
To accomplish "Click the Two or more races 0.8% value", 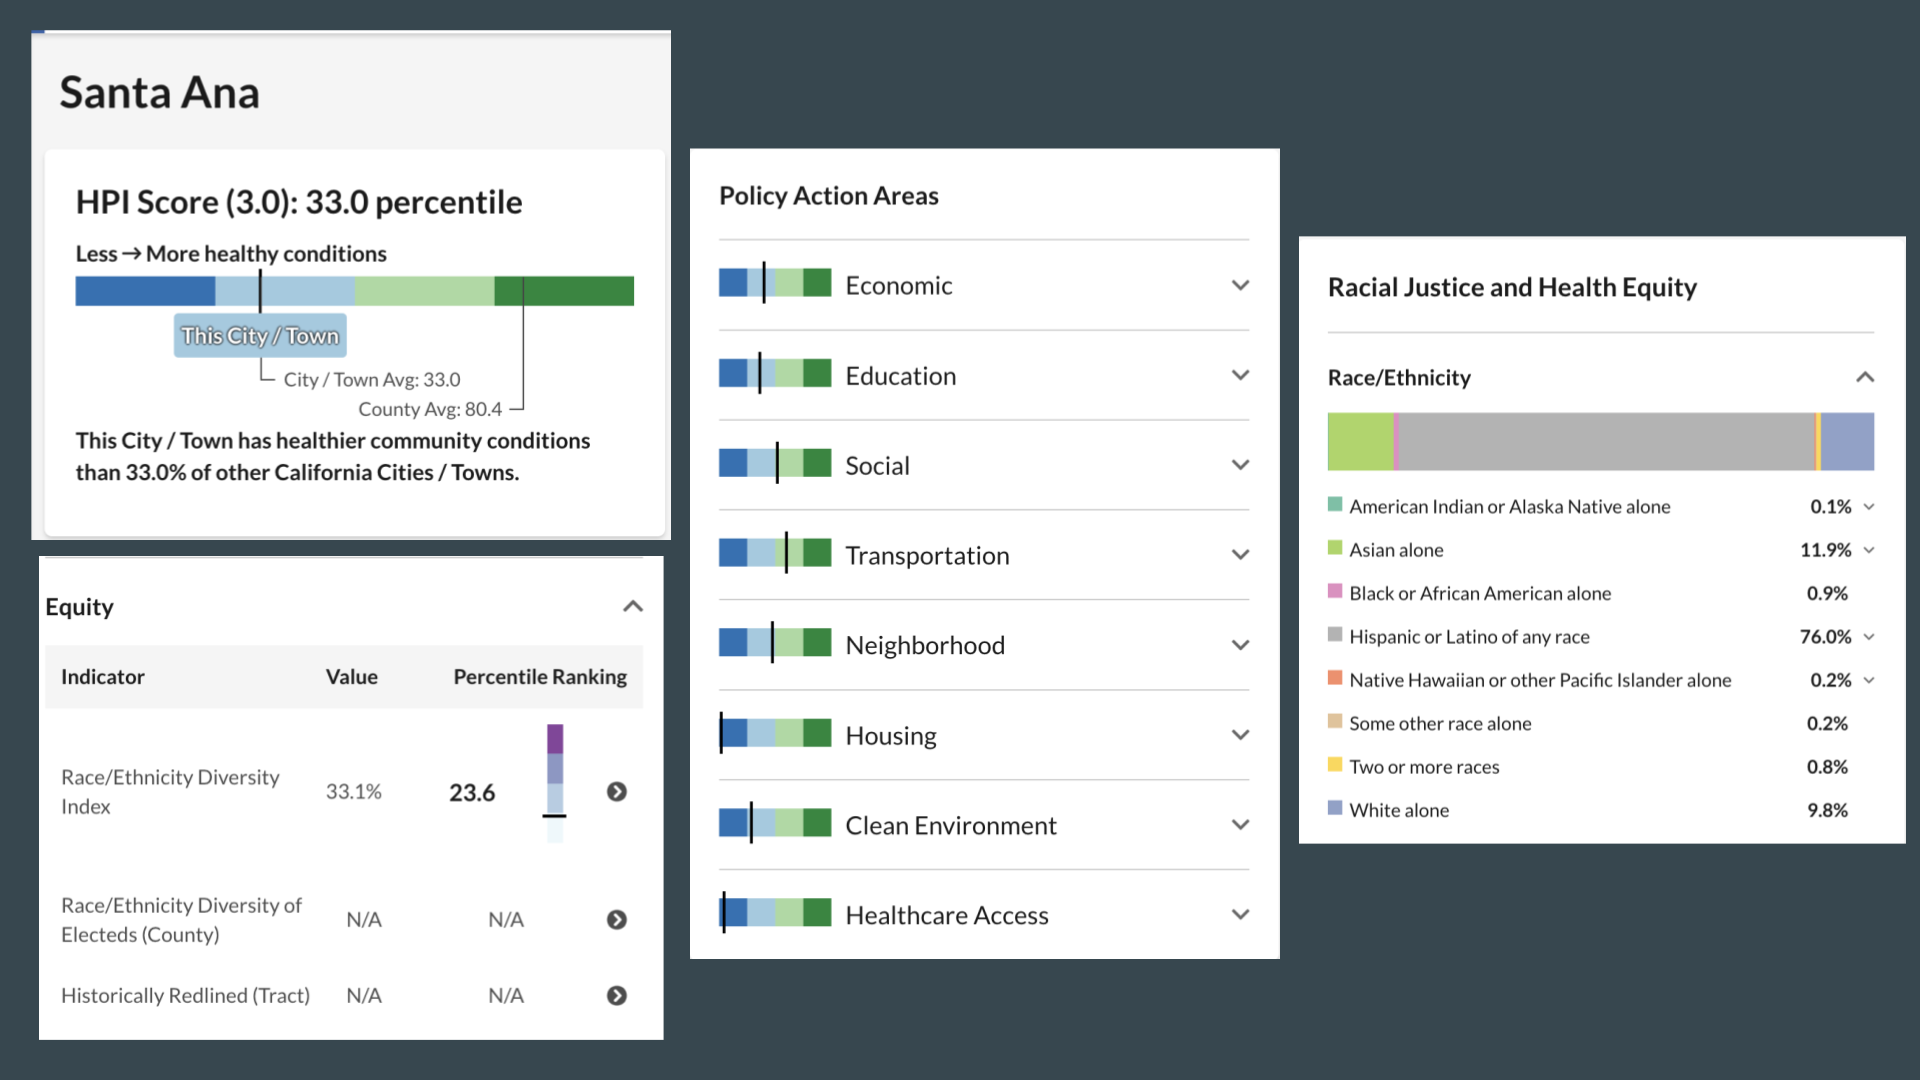I will point(1827,767).
